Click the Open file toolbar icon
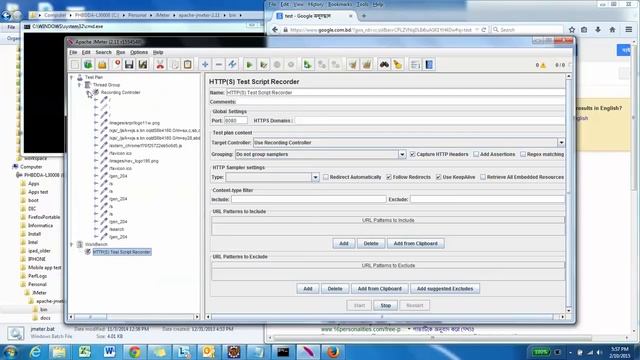 102,64
